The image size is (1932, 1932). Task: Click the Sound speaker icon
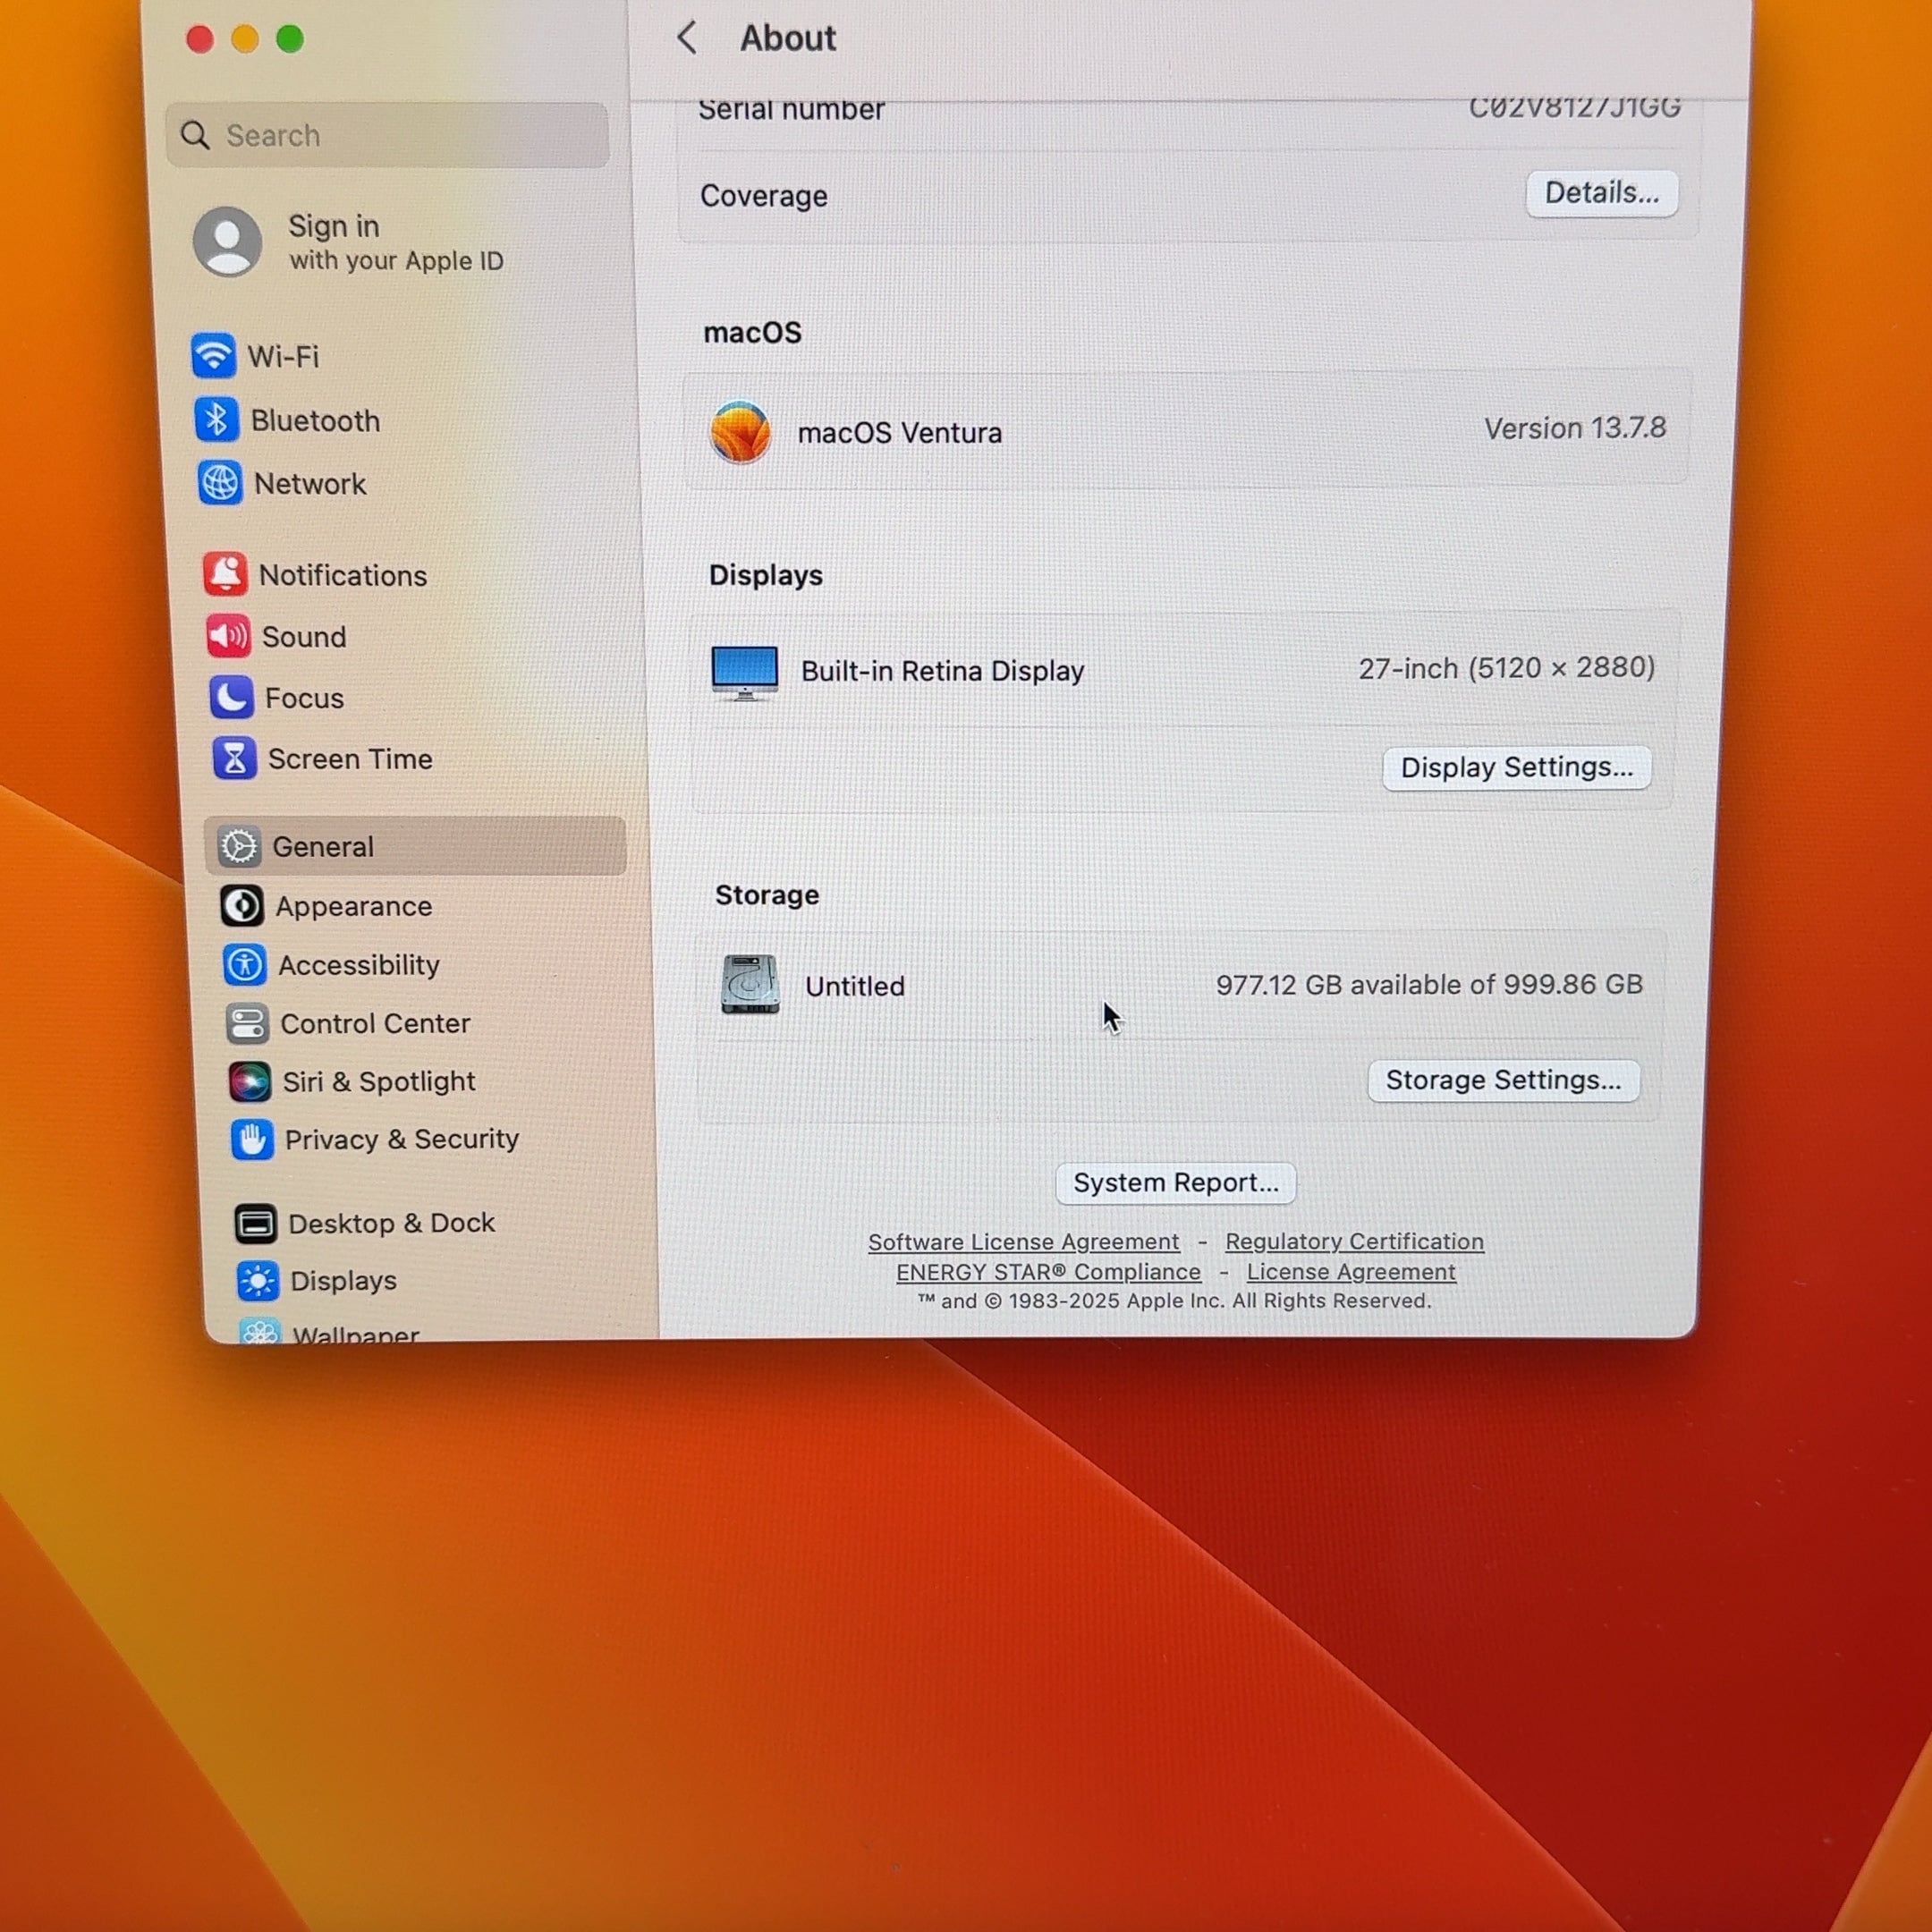pyautogui.click(x=229, y=636)
